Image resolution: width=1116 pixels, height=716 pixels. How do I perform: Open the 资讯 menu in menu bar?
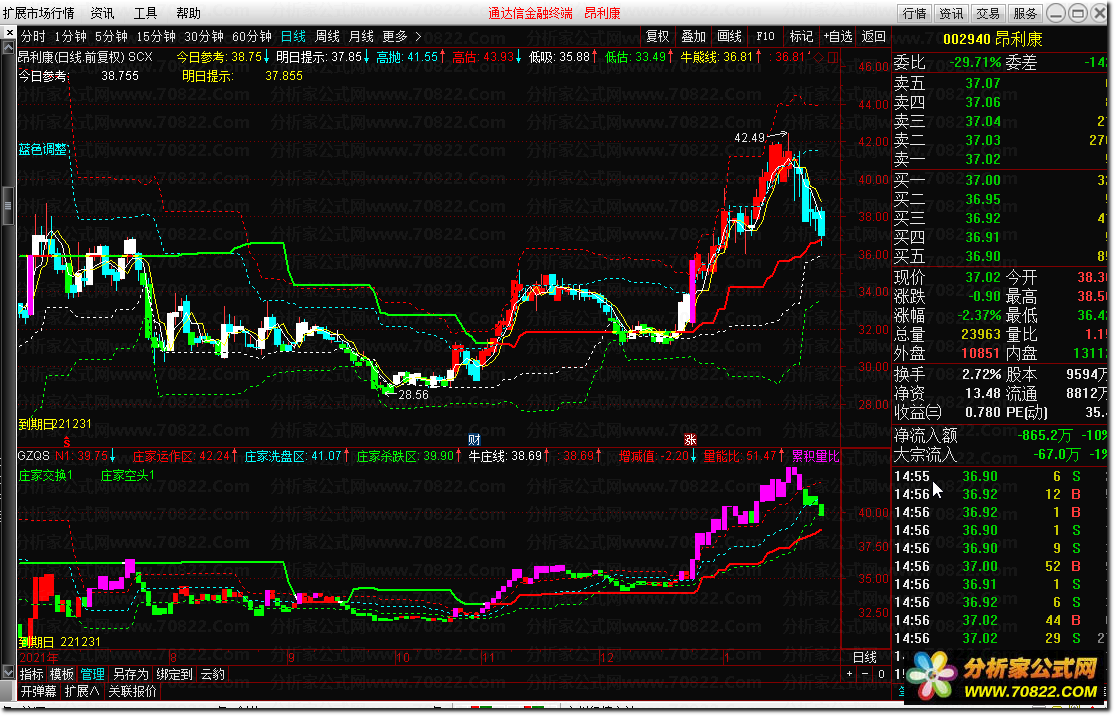pyautogui.click(x=102, y=13)
